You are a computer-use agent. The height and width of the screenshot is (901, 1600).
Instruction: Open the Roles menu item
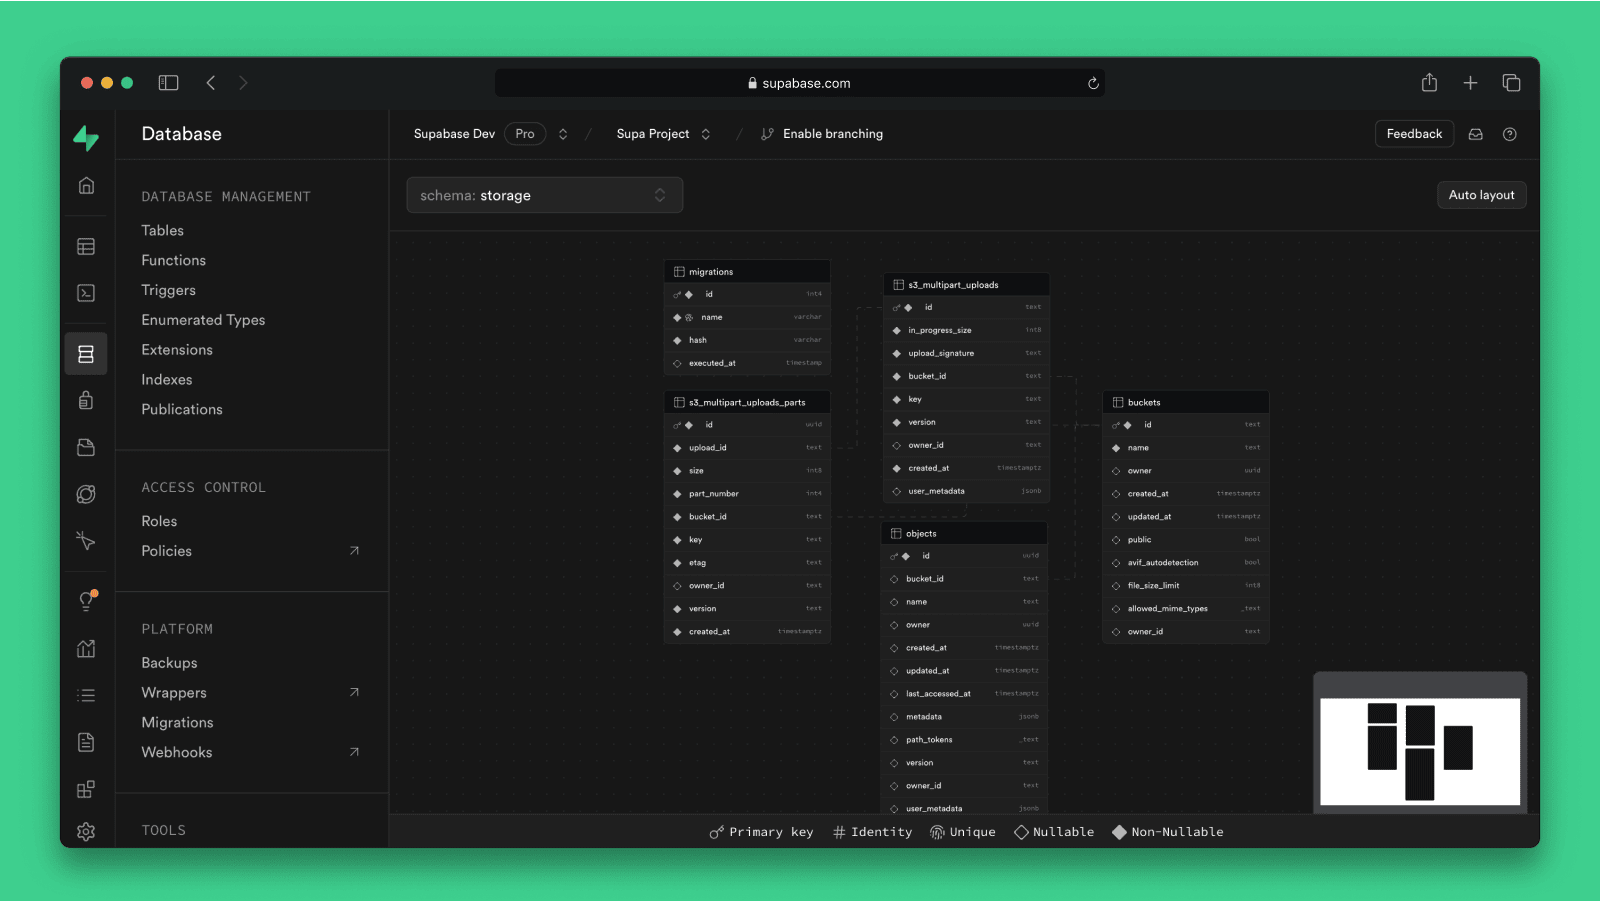point(159,521)
